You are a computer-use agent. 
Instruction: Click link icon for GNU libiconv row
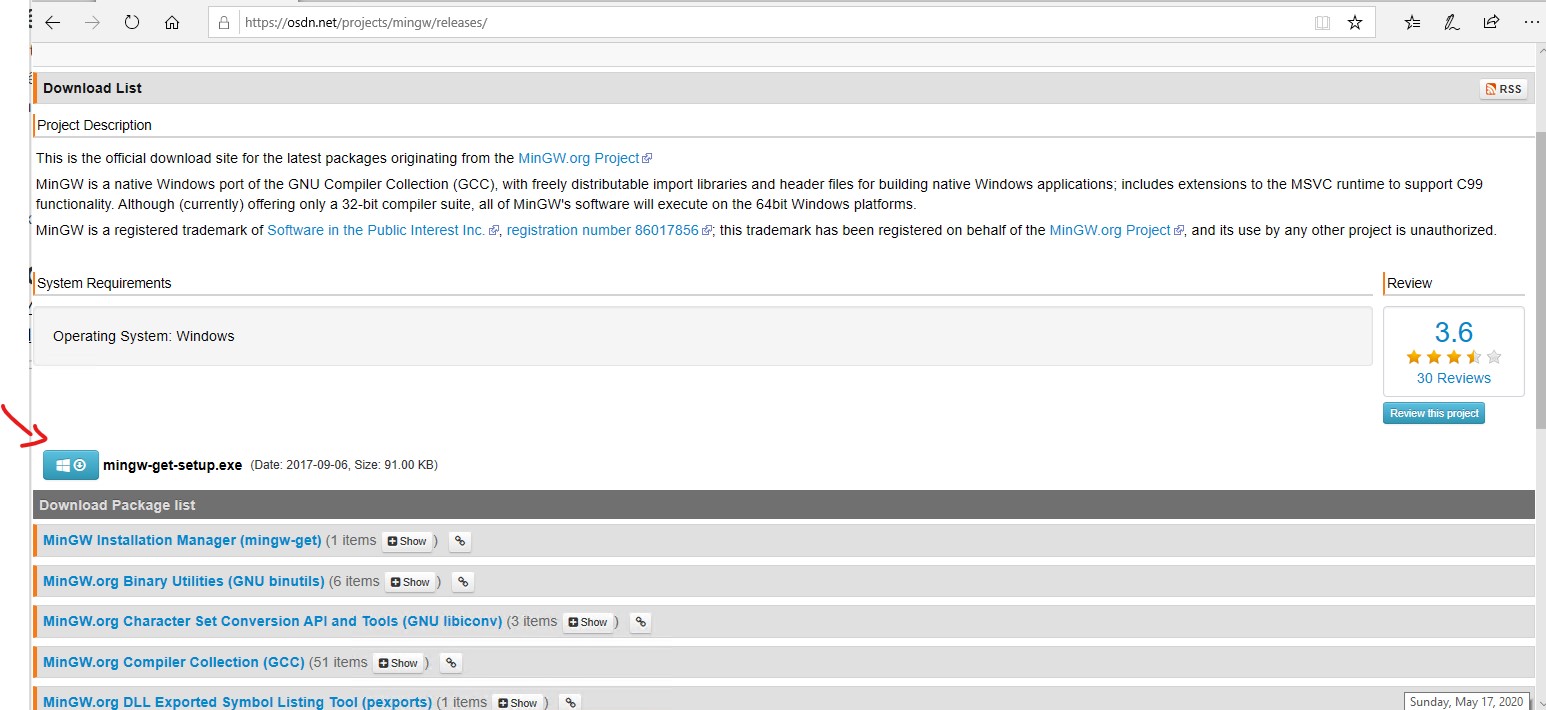[641, 622]
